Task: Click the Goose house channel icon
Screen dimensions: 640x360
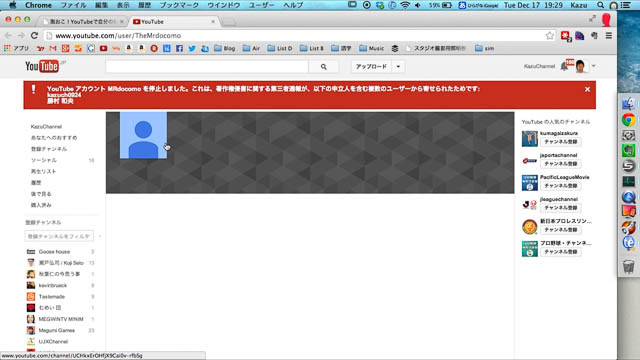Action: coord(31,252)
